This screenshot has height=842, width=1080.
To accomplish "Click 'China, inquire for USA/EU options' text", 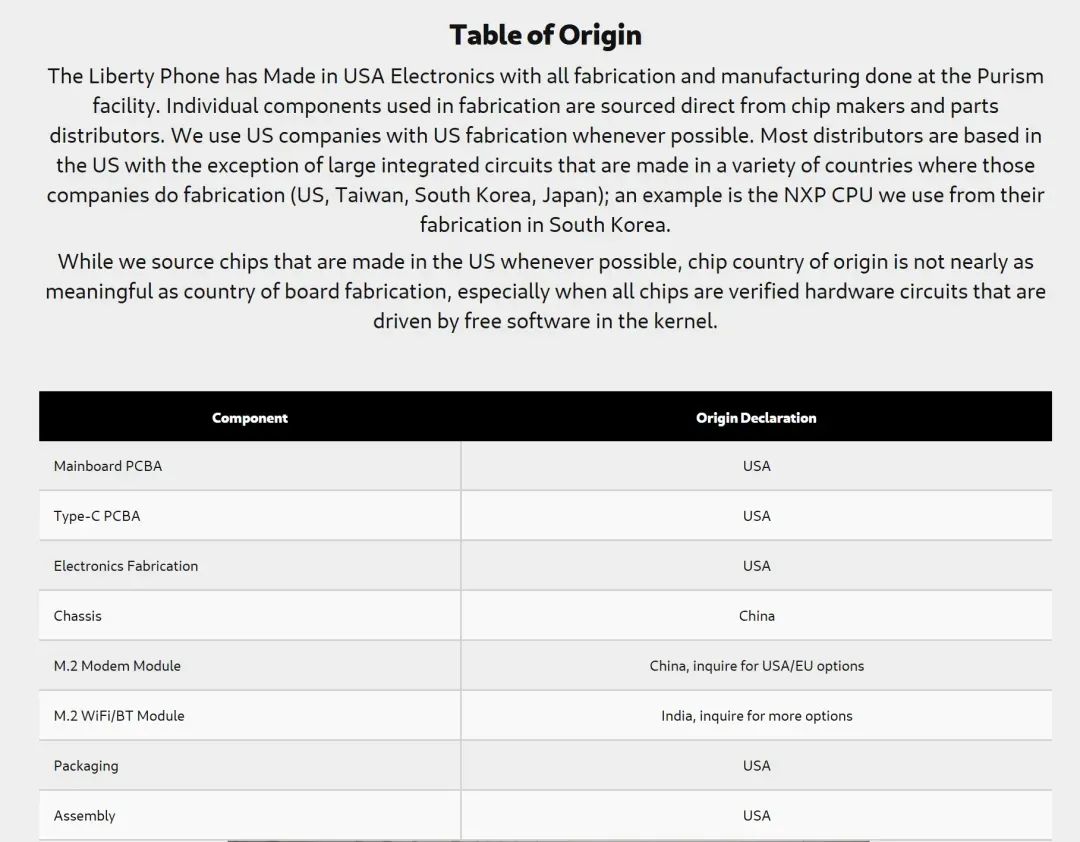I will [756, 666].
